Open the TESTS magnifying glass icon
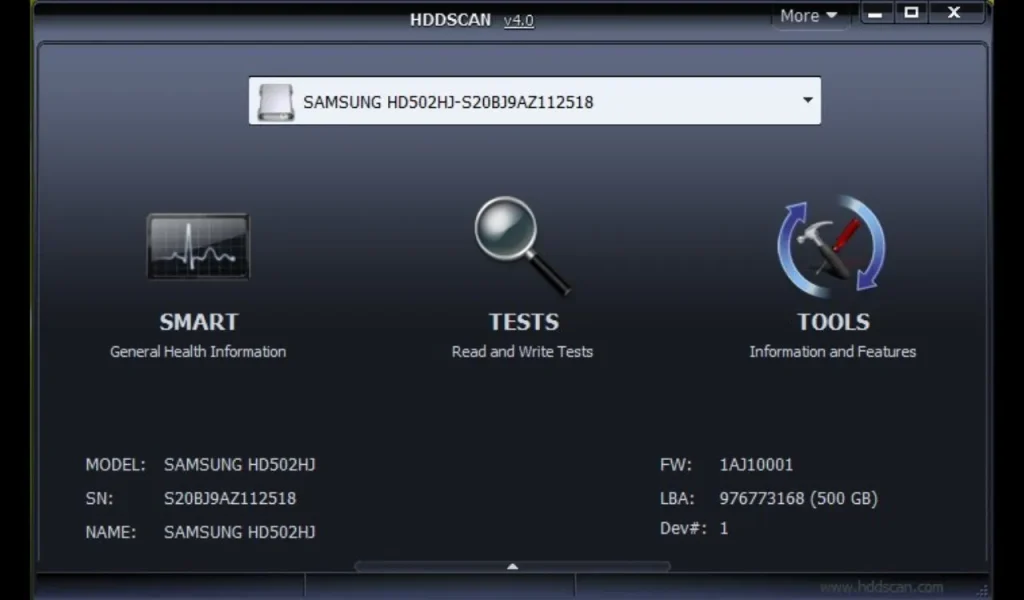Viewport: 1024px width, 600px height. point(522,245)
